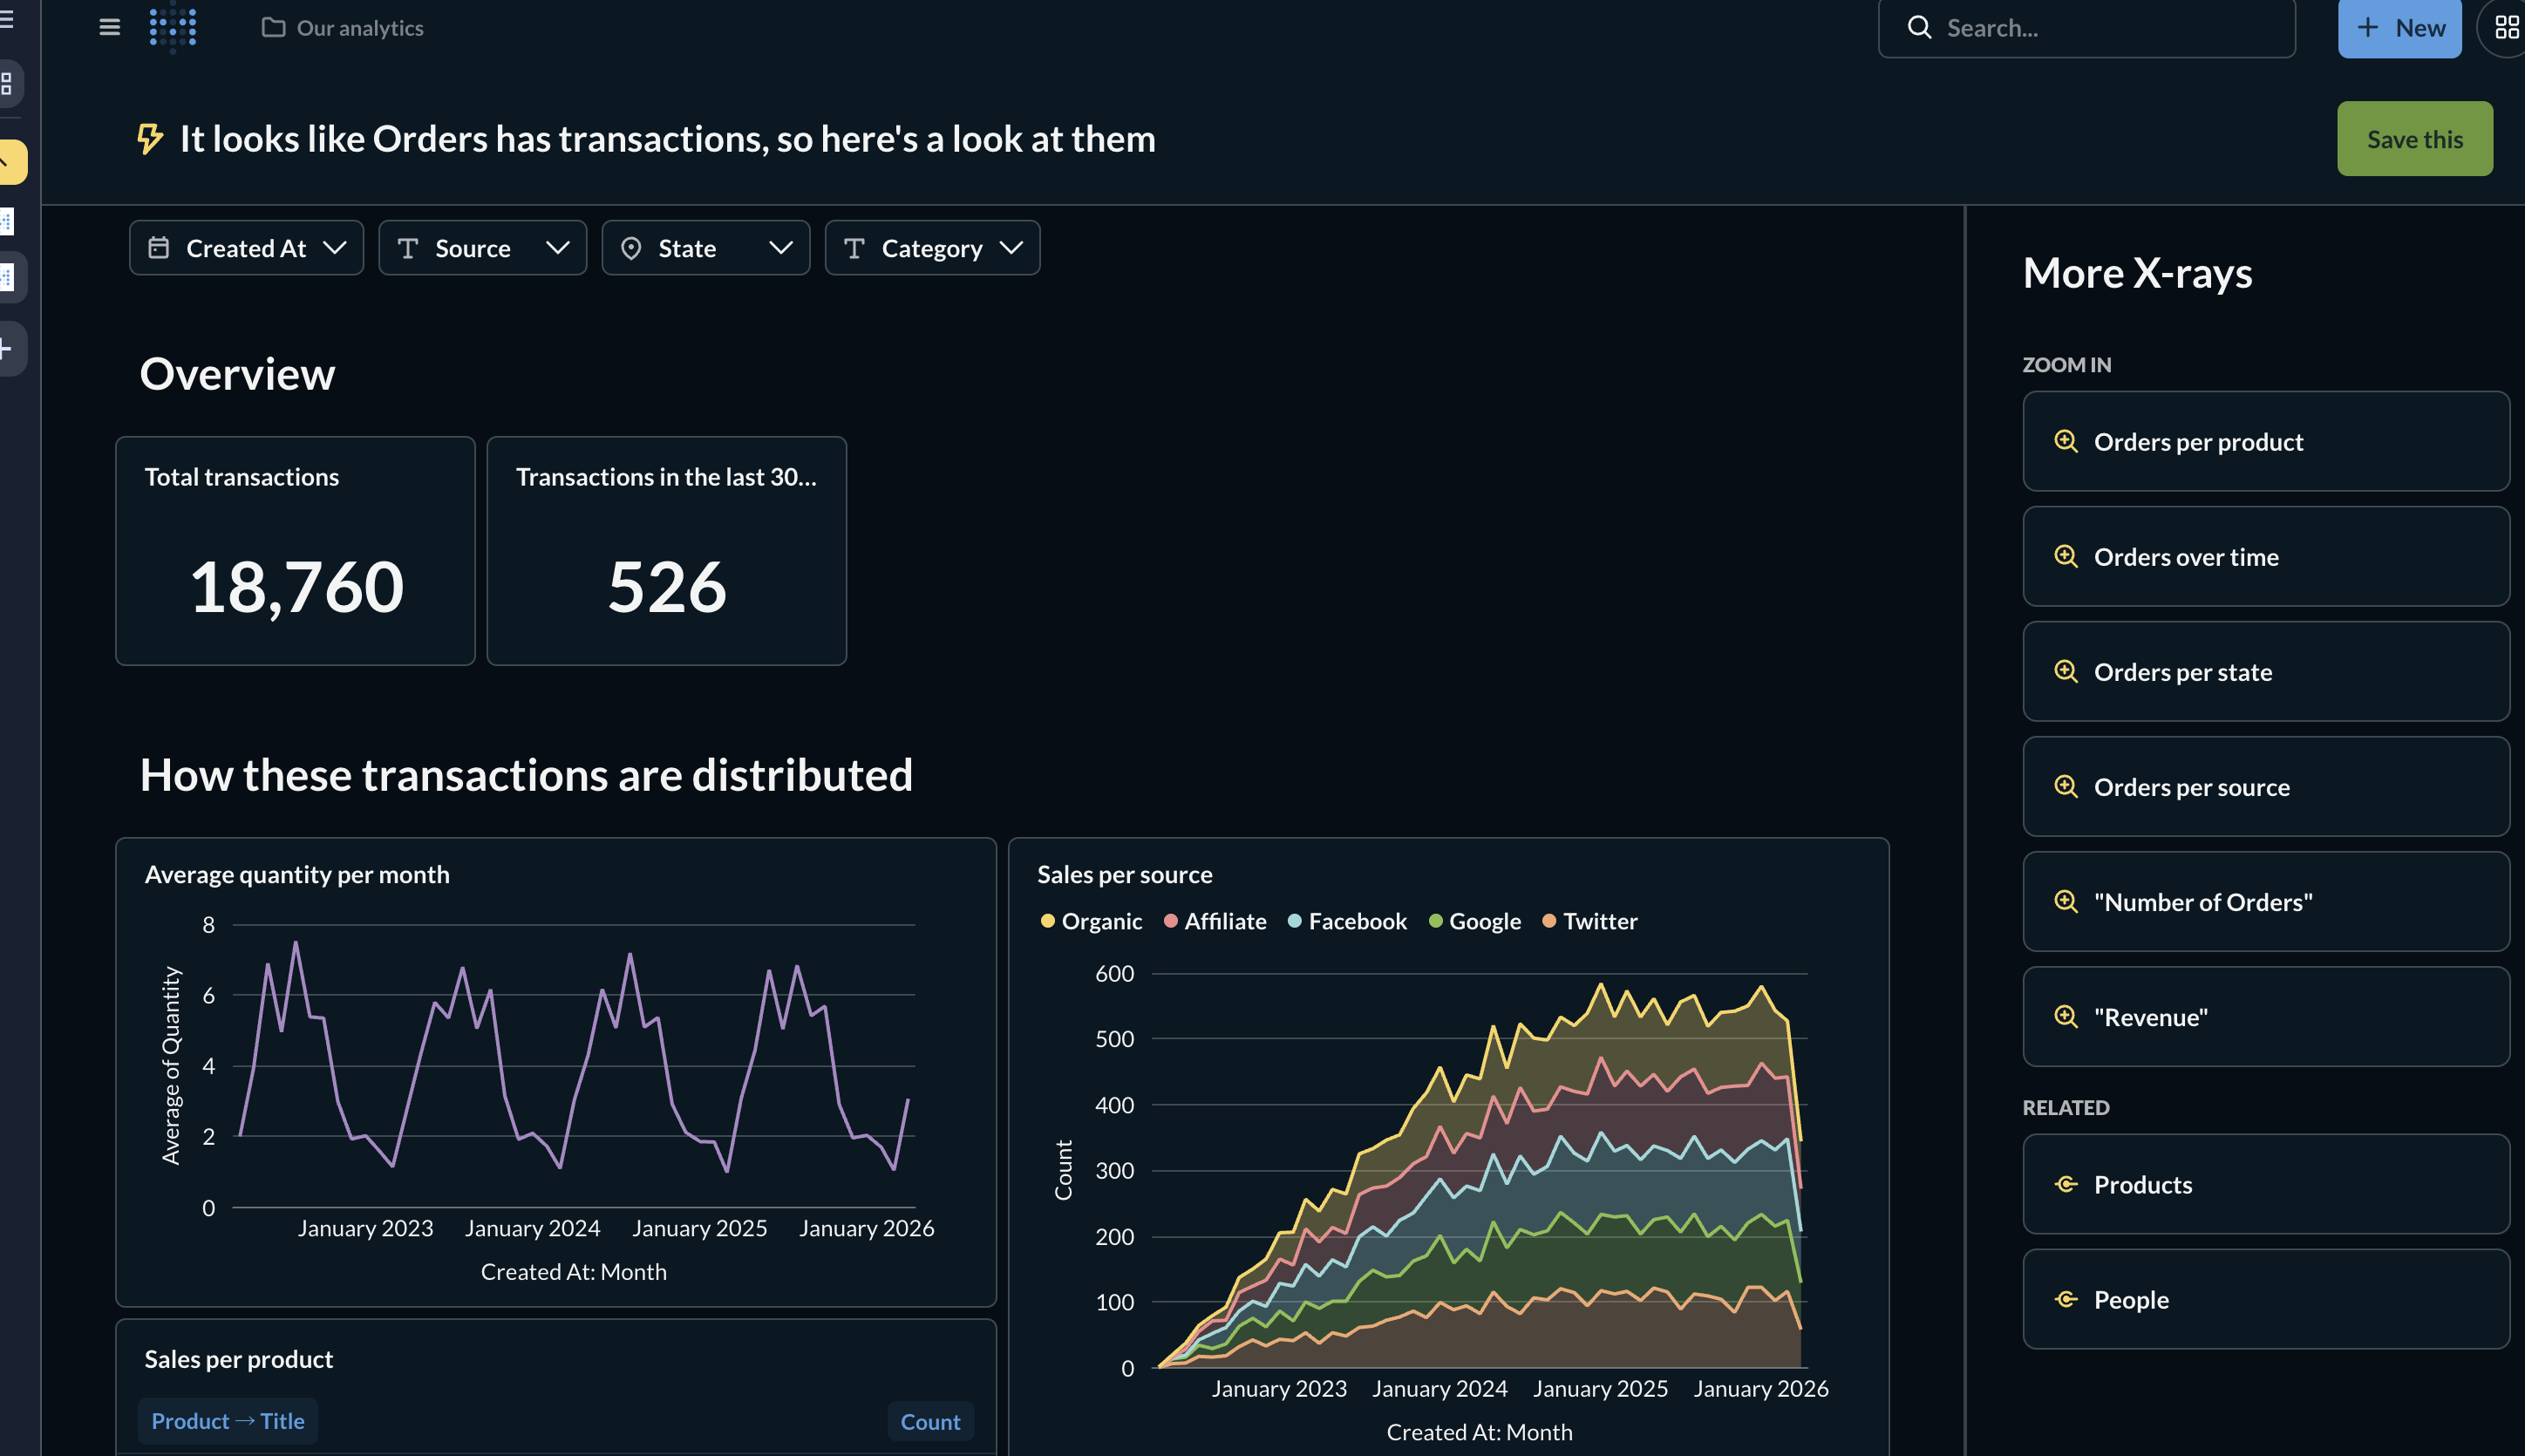Toggle the Affiliate legend item
Image resolution: width=2525 pixels, height=1456 pixels.
(x=1215, y=921)
